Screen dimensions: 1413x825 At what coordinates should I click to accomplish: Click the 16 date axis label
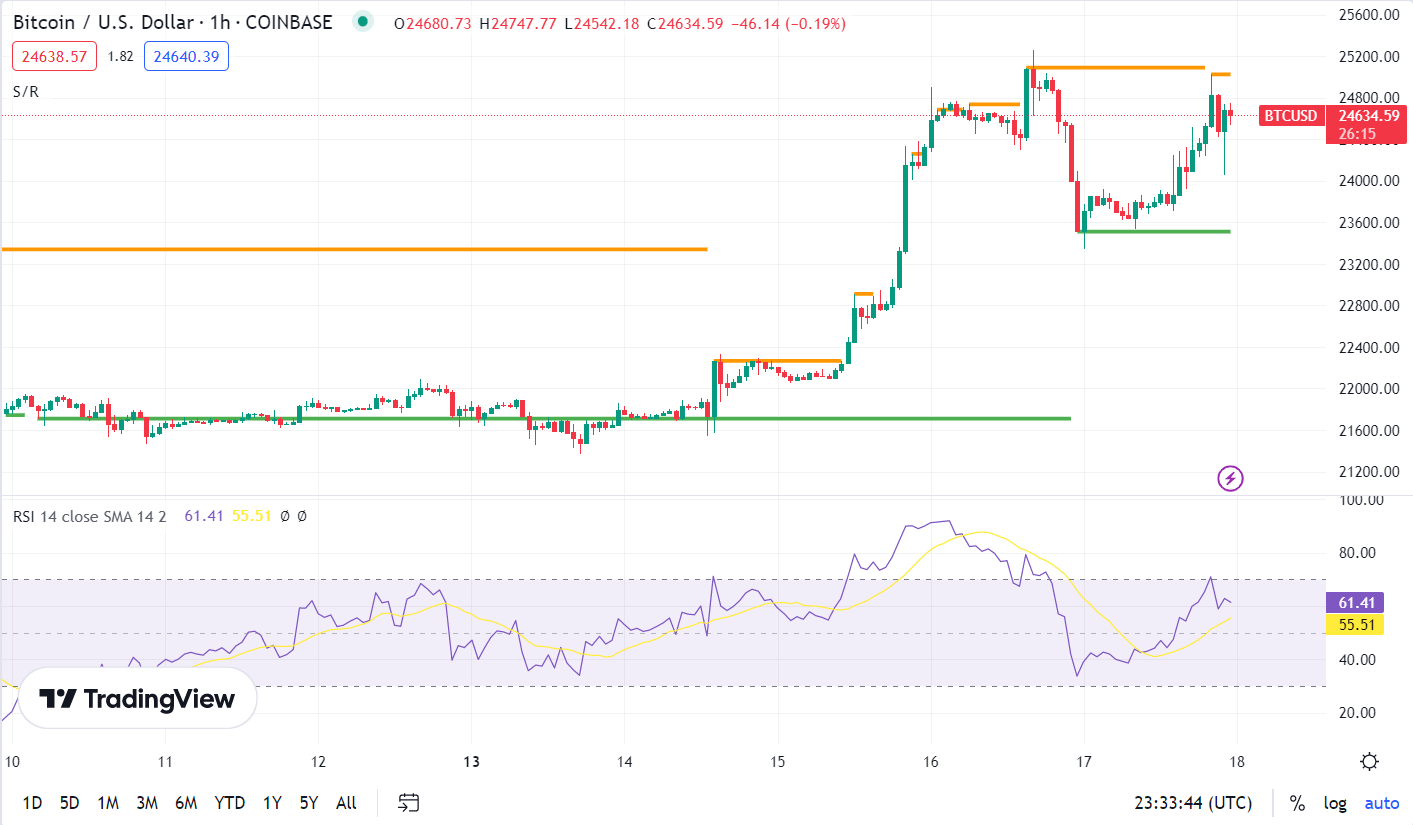click(931, 762)
